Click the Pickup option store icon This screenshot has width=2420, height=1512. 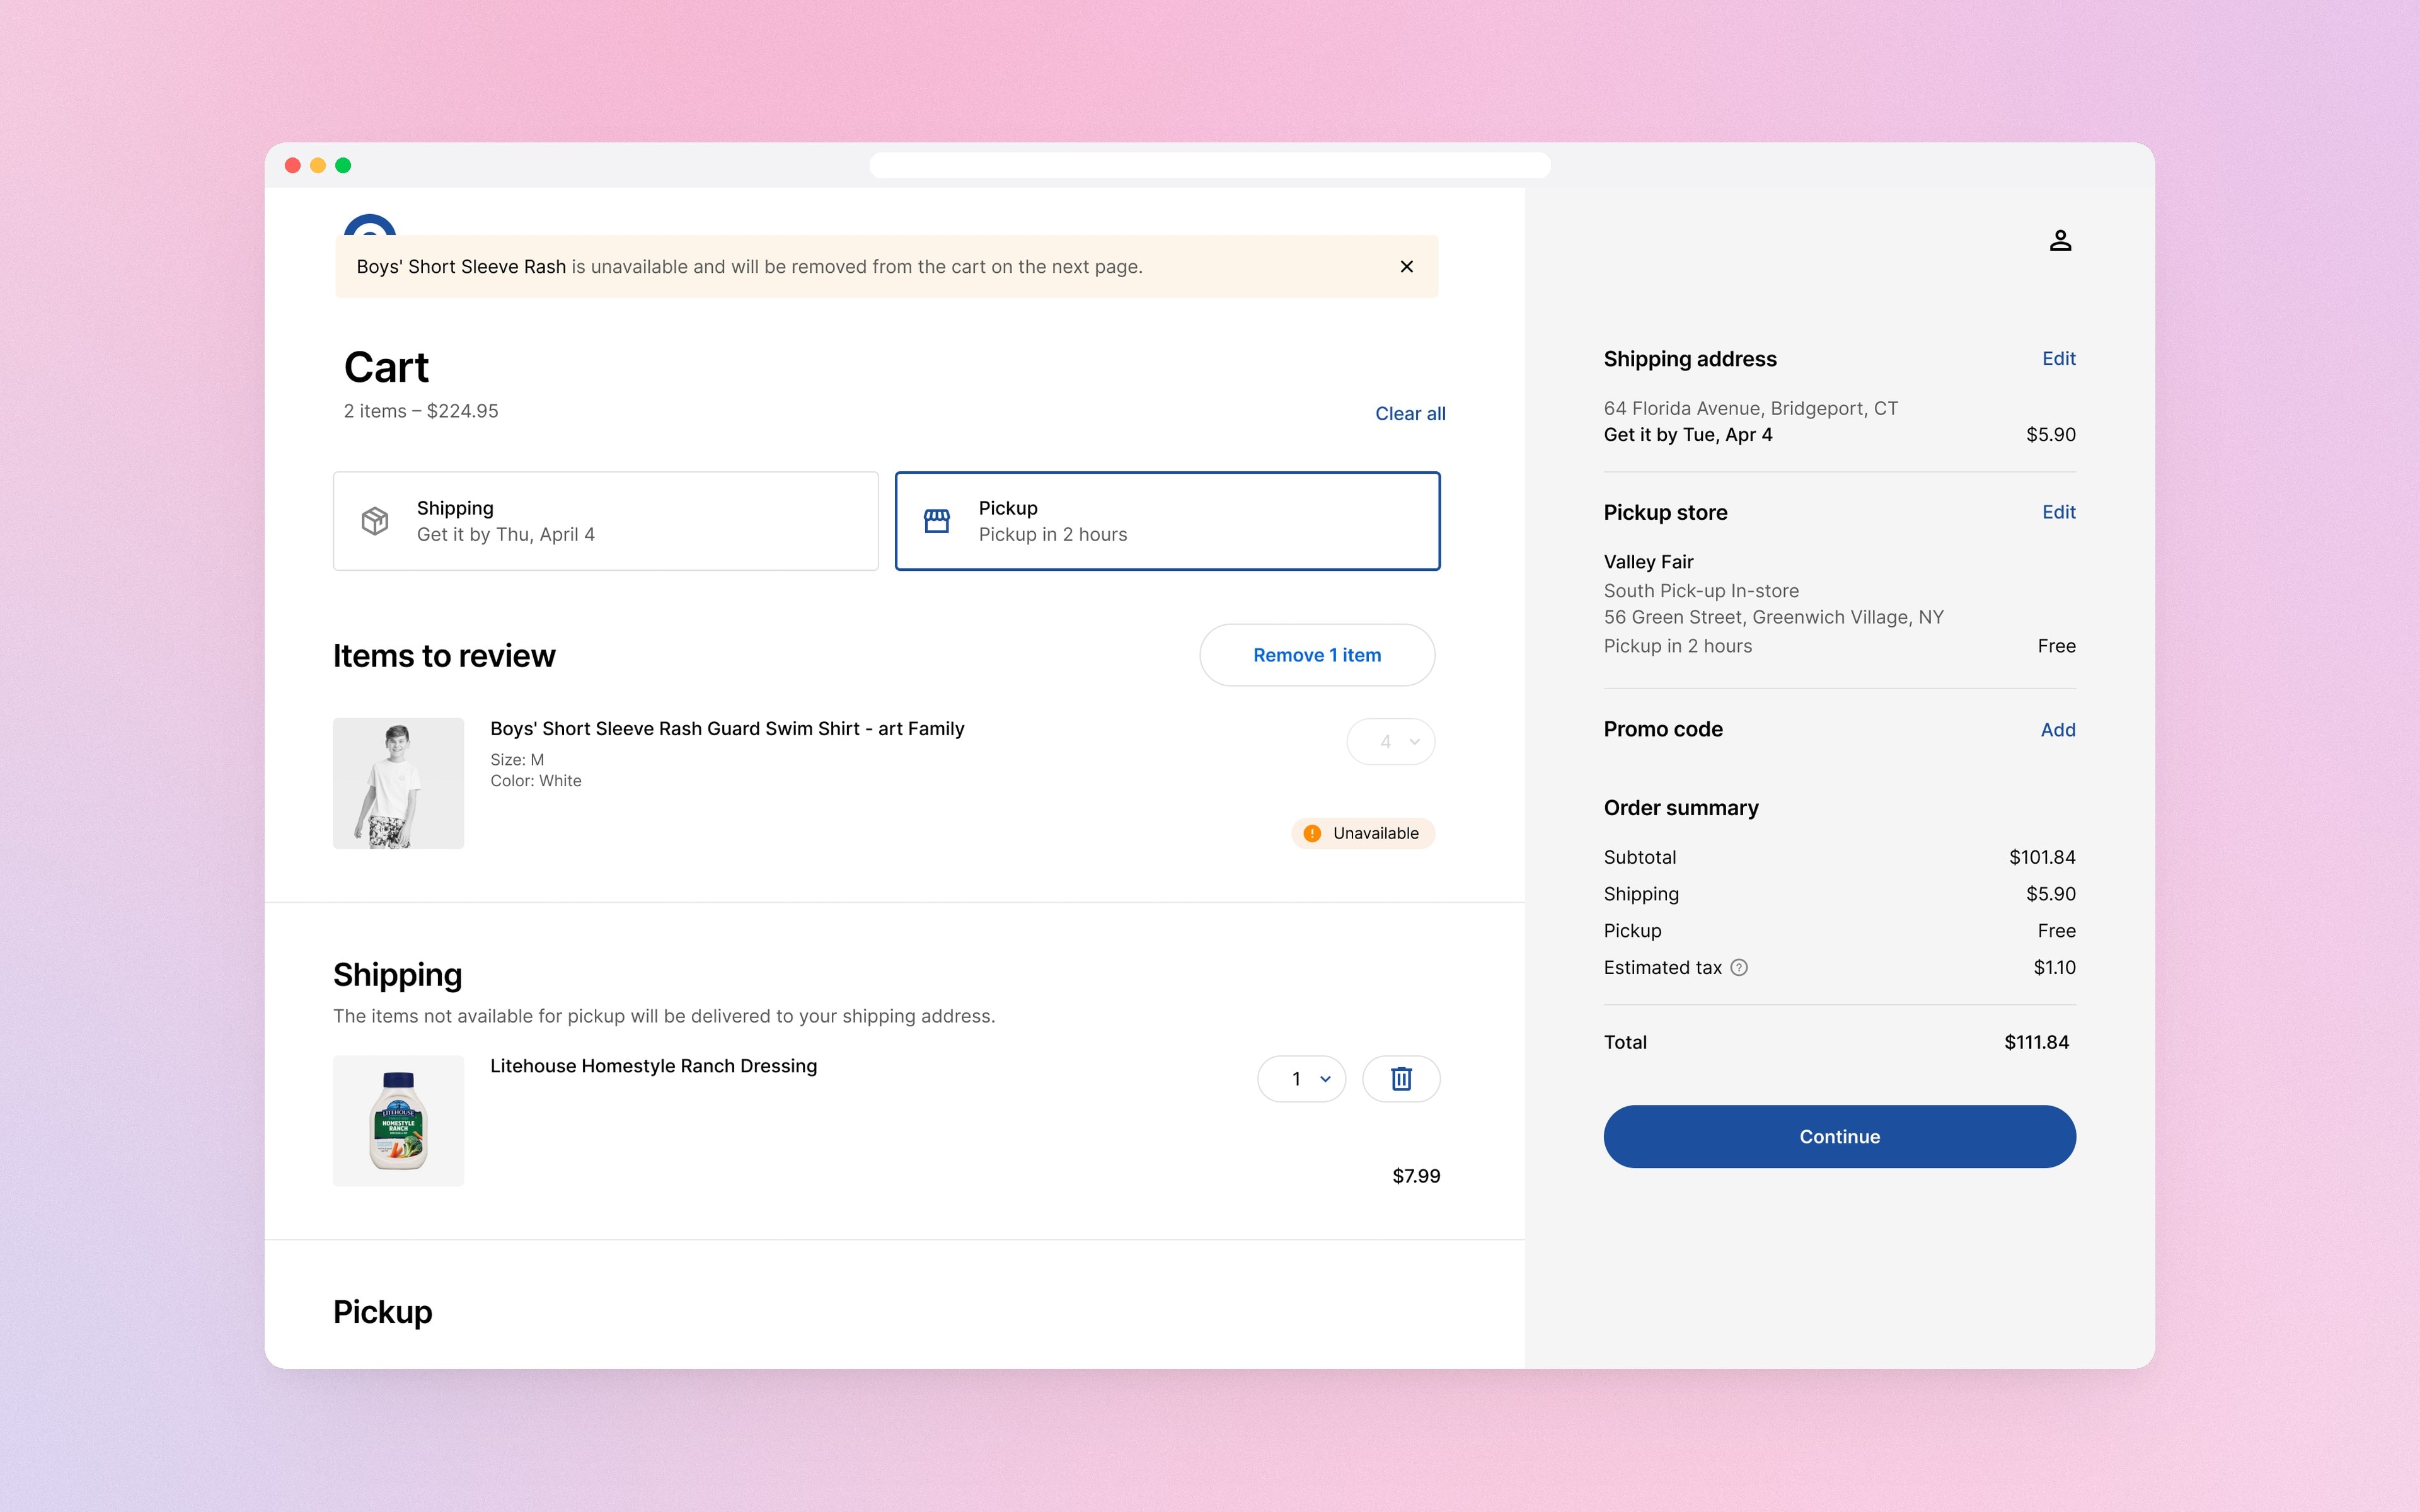(937, 521)
